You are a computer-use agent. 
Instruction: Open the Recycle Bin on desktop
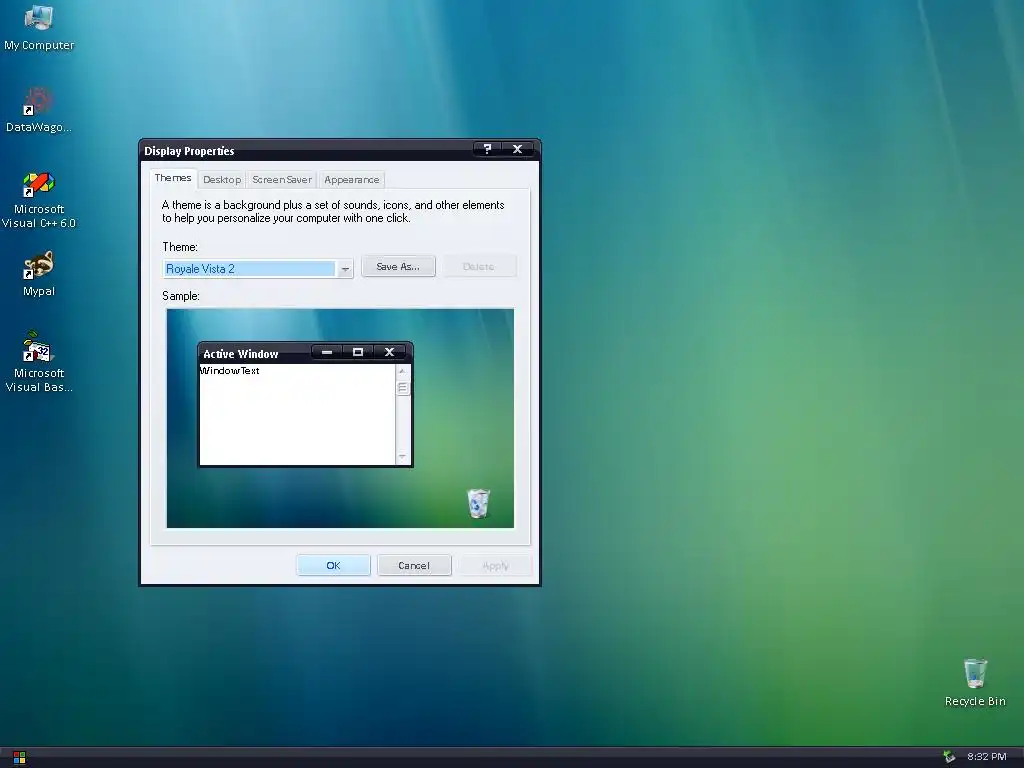point(975,682)
